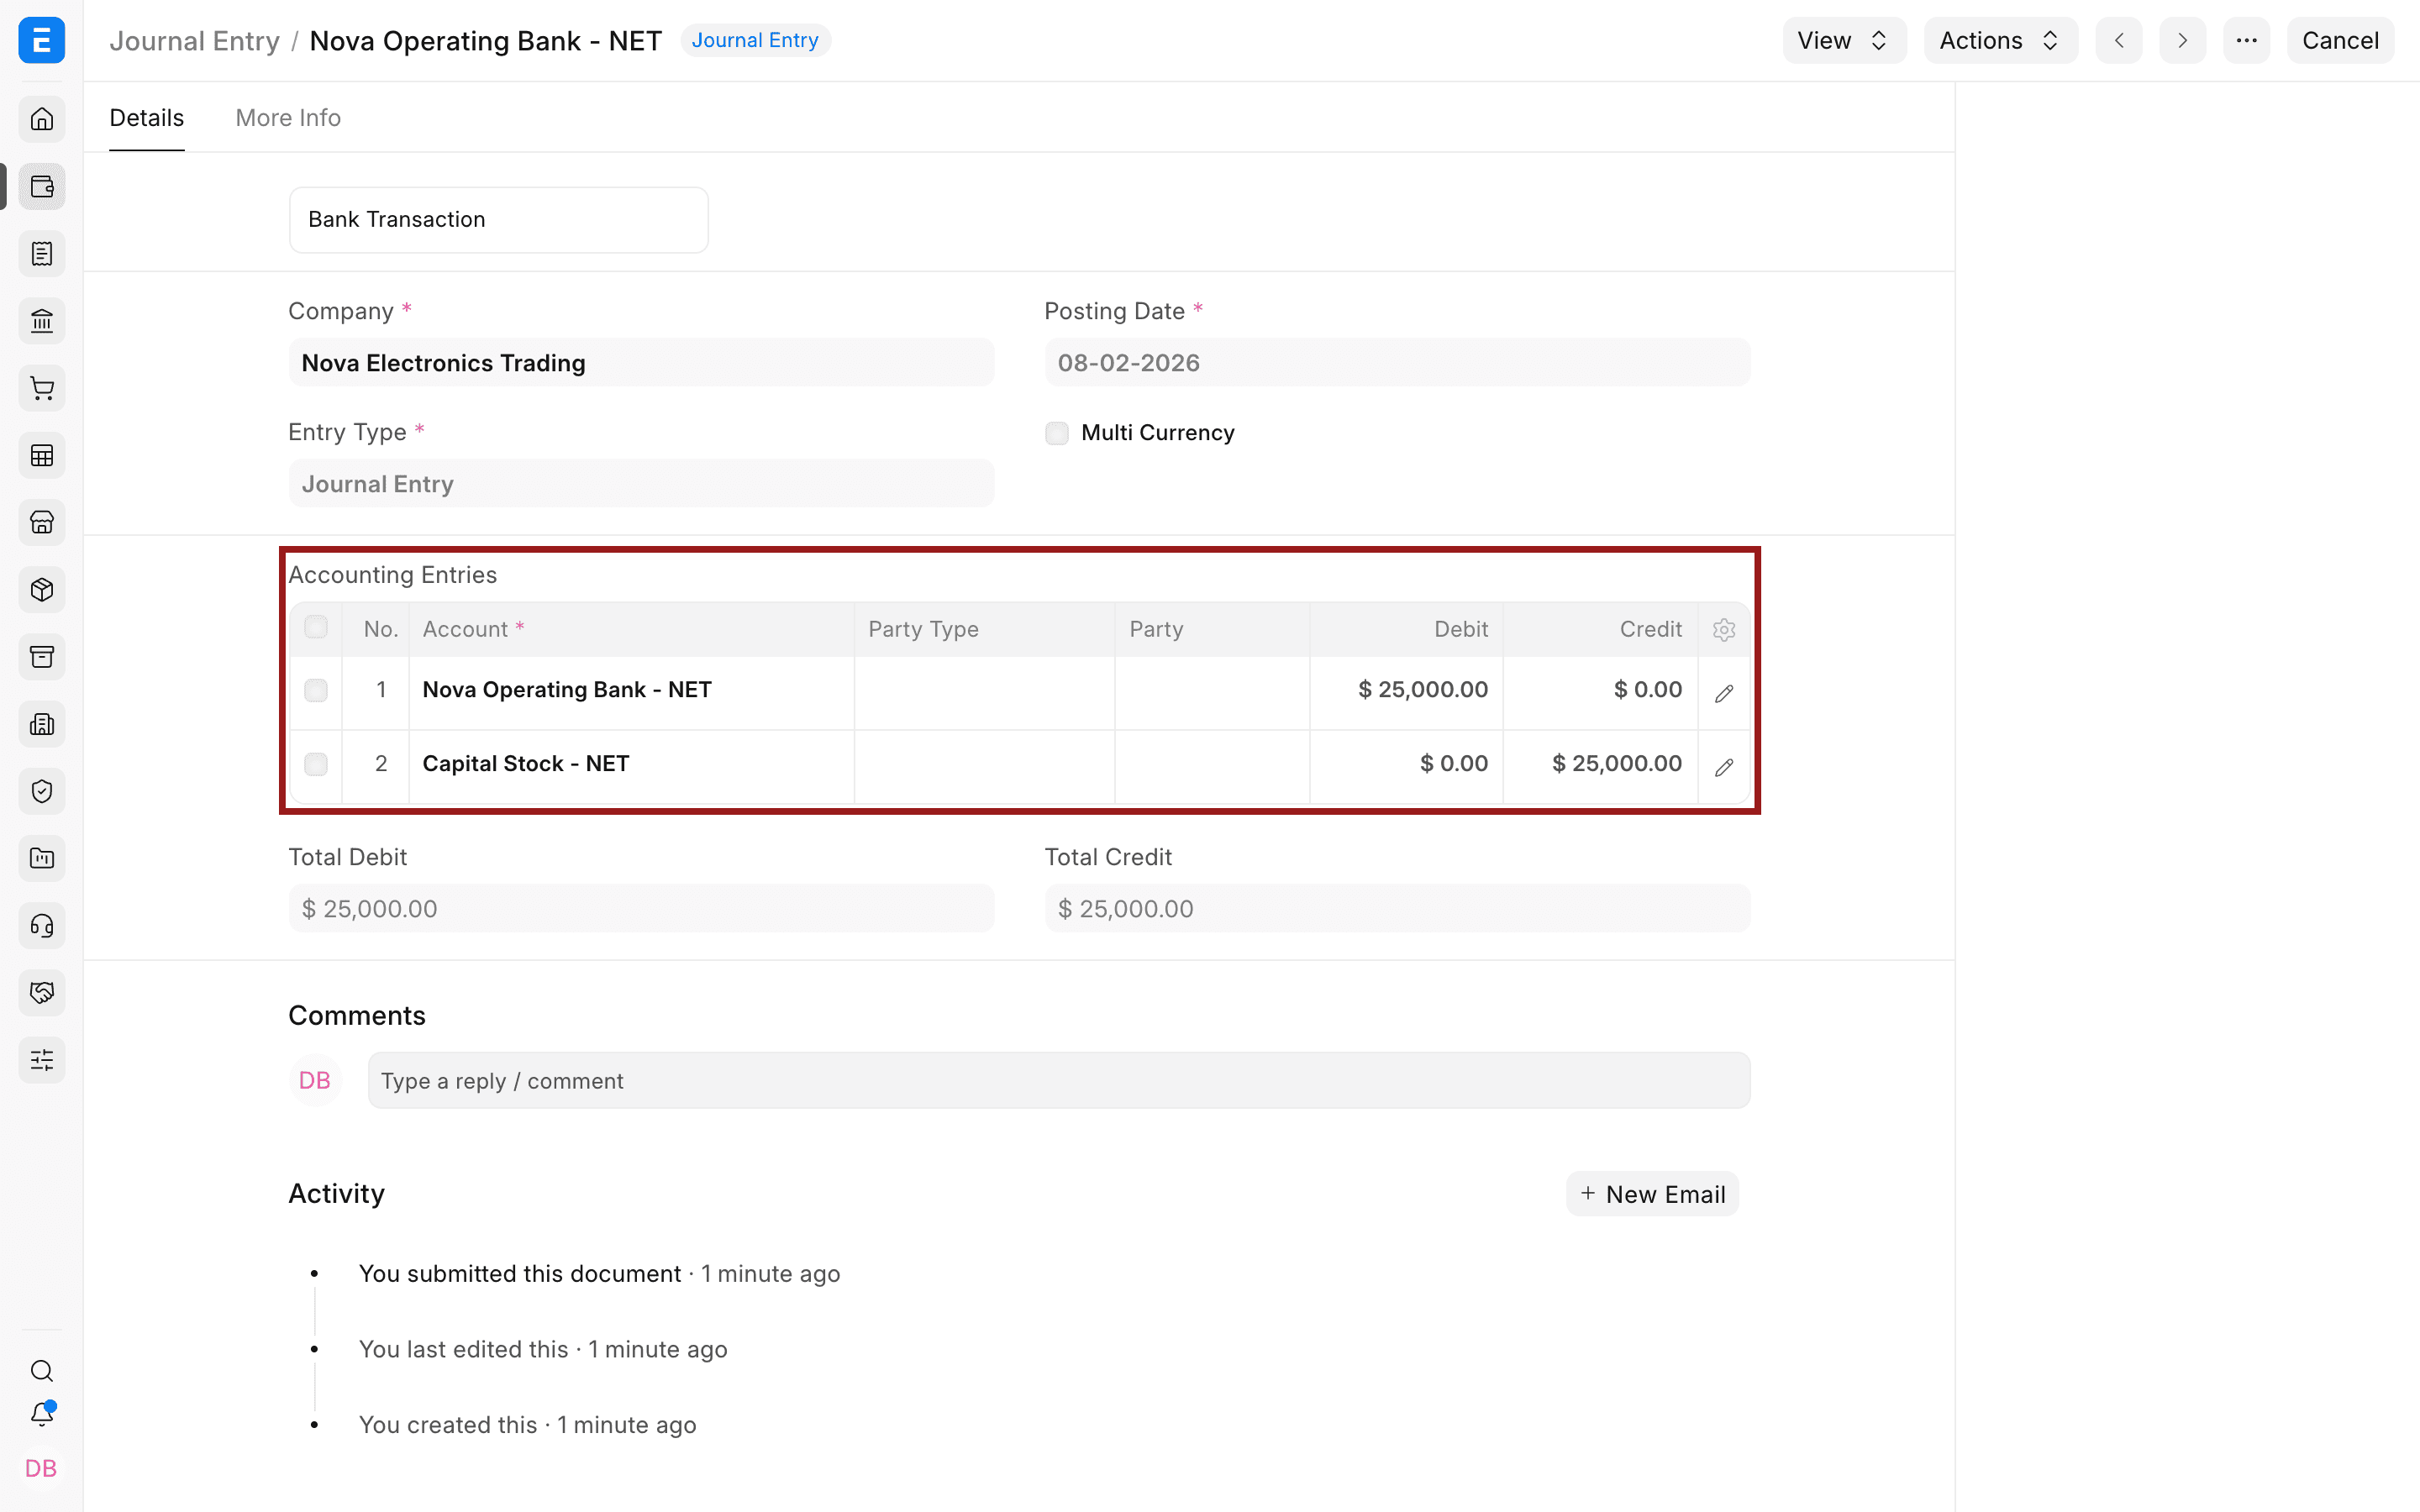
Task: Edit row Nova Operating Bank pencil icon
Action: click(1724, 693)
